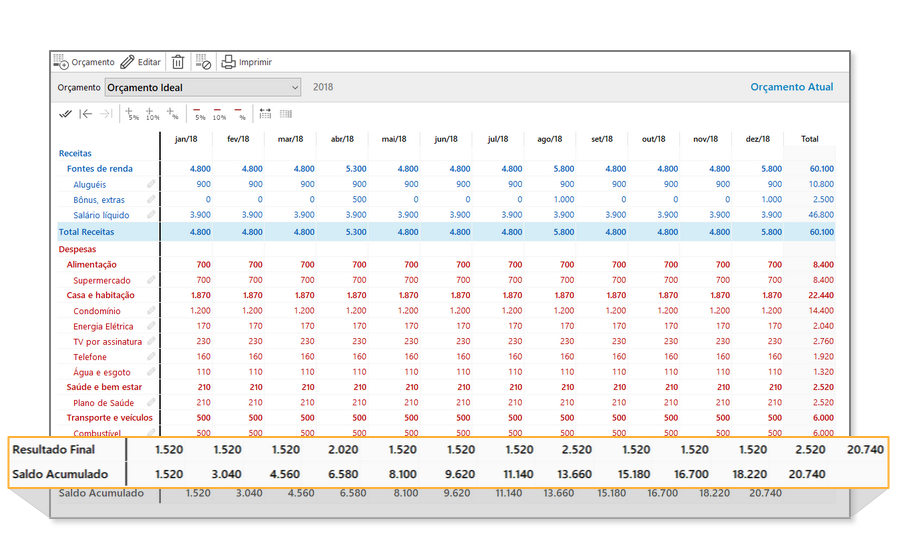Image resolution: width=900 pixels, height=550 pixels.
Task: Select the Casa e habitação group
Action: pyautogui.click(x=100, y=295)
